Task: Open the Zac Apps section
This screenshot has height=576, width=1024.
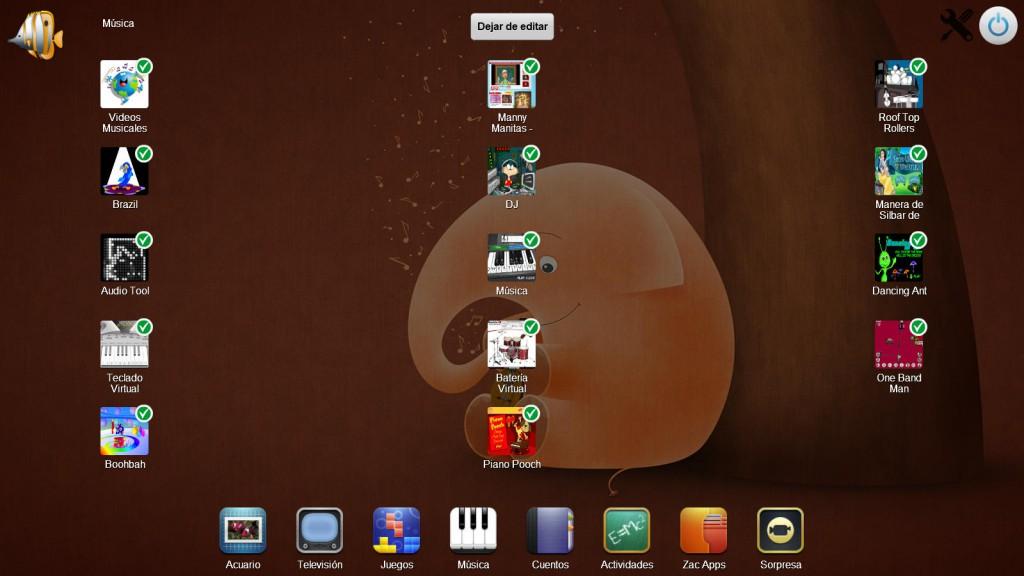Action: [701, 531]
